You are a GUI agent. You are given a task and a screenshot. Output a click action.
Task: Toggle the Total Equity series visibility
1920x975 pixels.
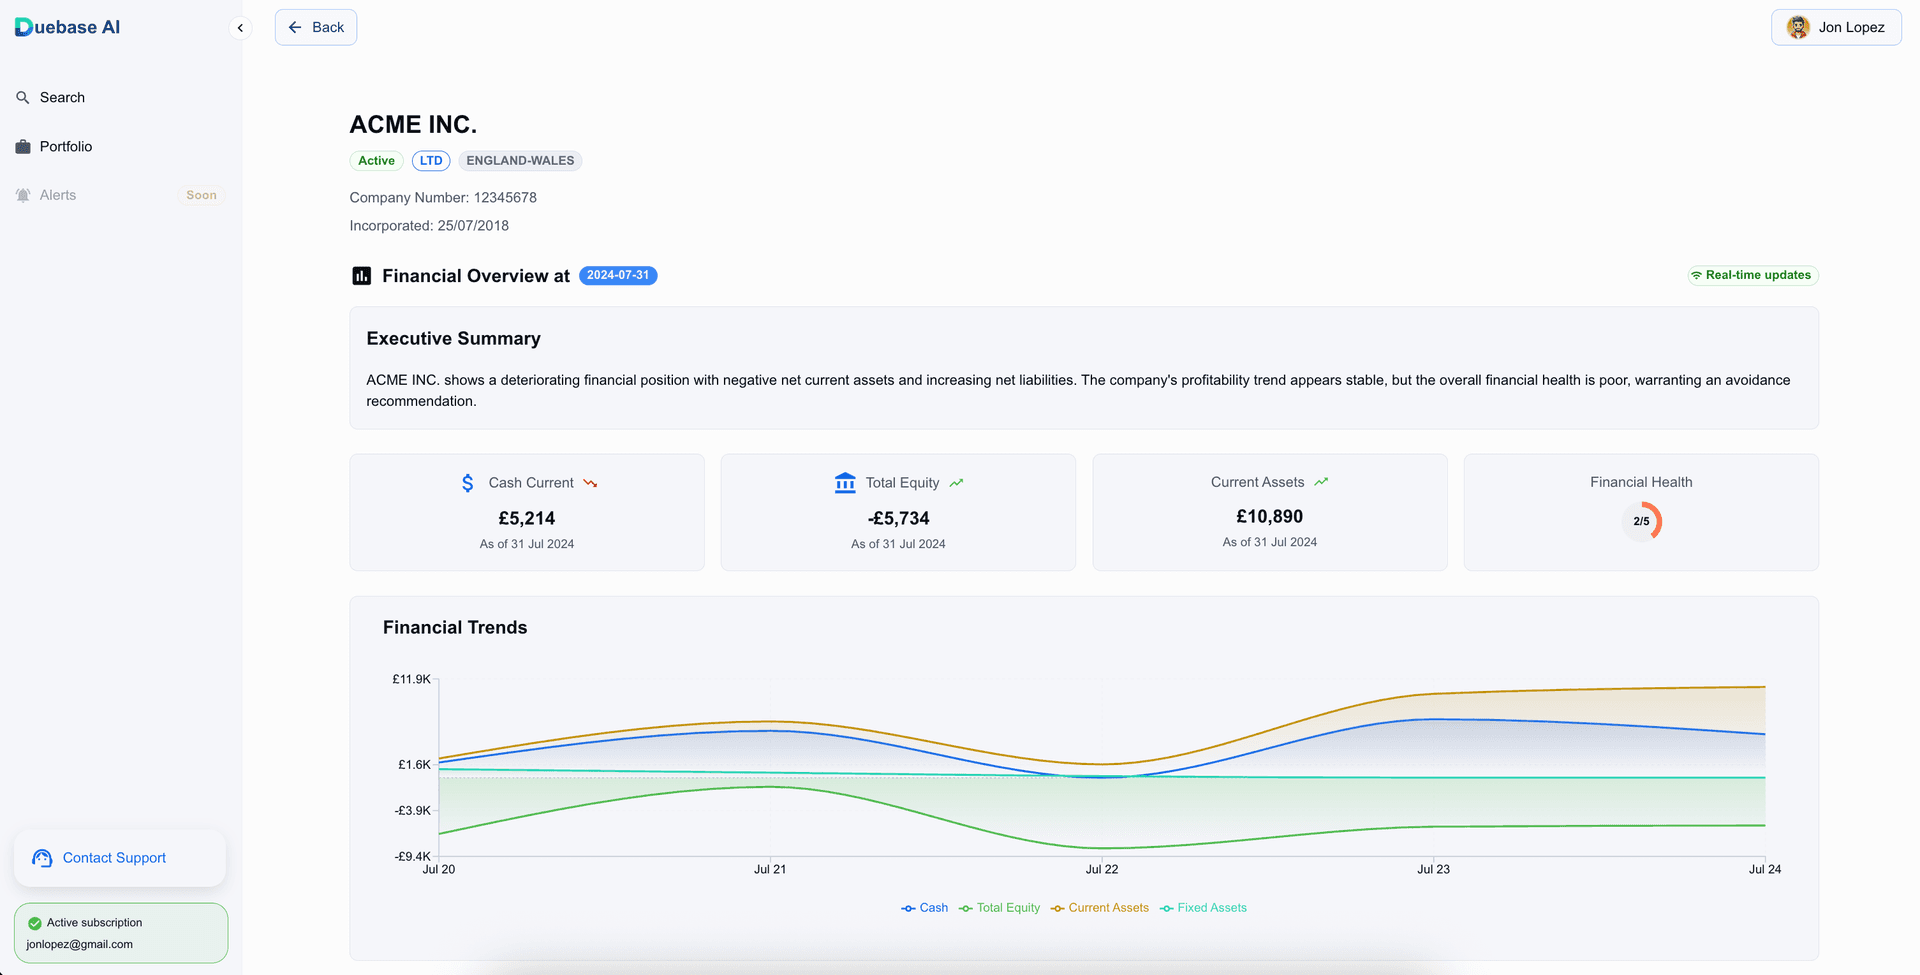click(999, 907)
